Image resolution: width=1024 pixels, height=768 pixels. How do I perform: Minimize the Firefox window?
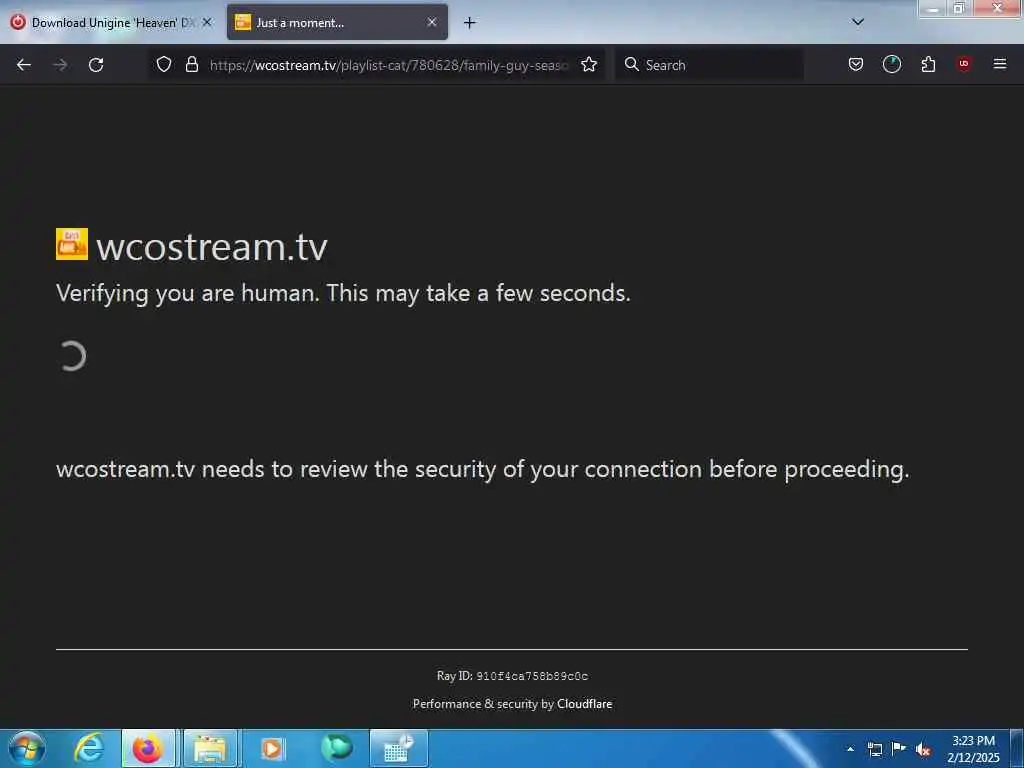pos(933,9)
